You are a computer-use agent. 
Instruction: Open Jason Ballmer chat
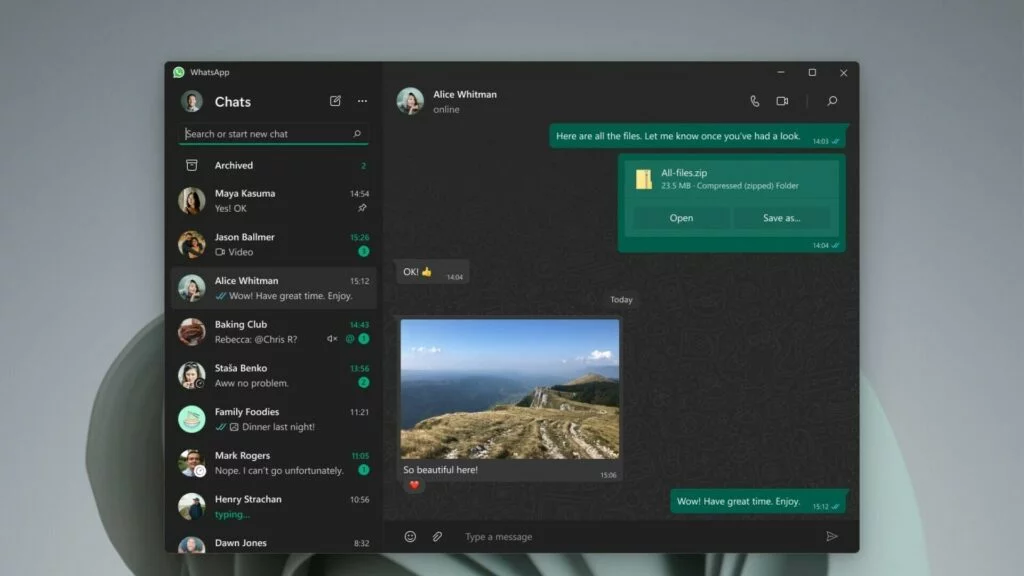274,244
